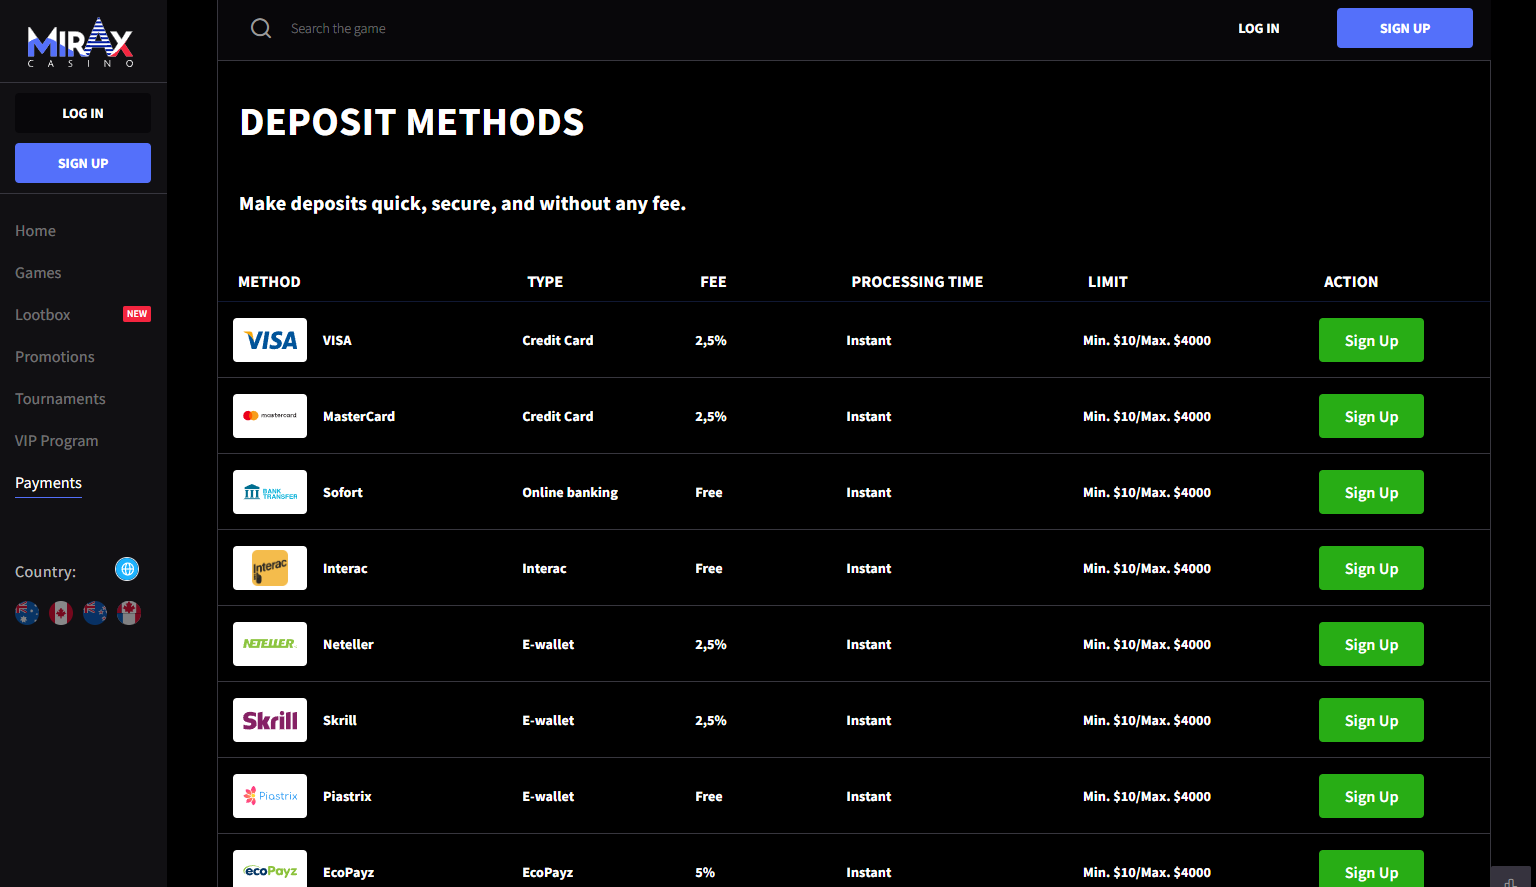Viewport: 1536px width, 887px height.
Task: Click the Mirax Casino logo
Action: (80, 42)
